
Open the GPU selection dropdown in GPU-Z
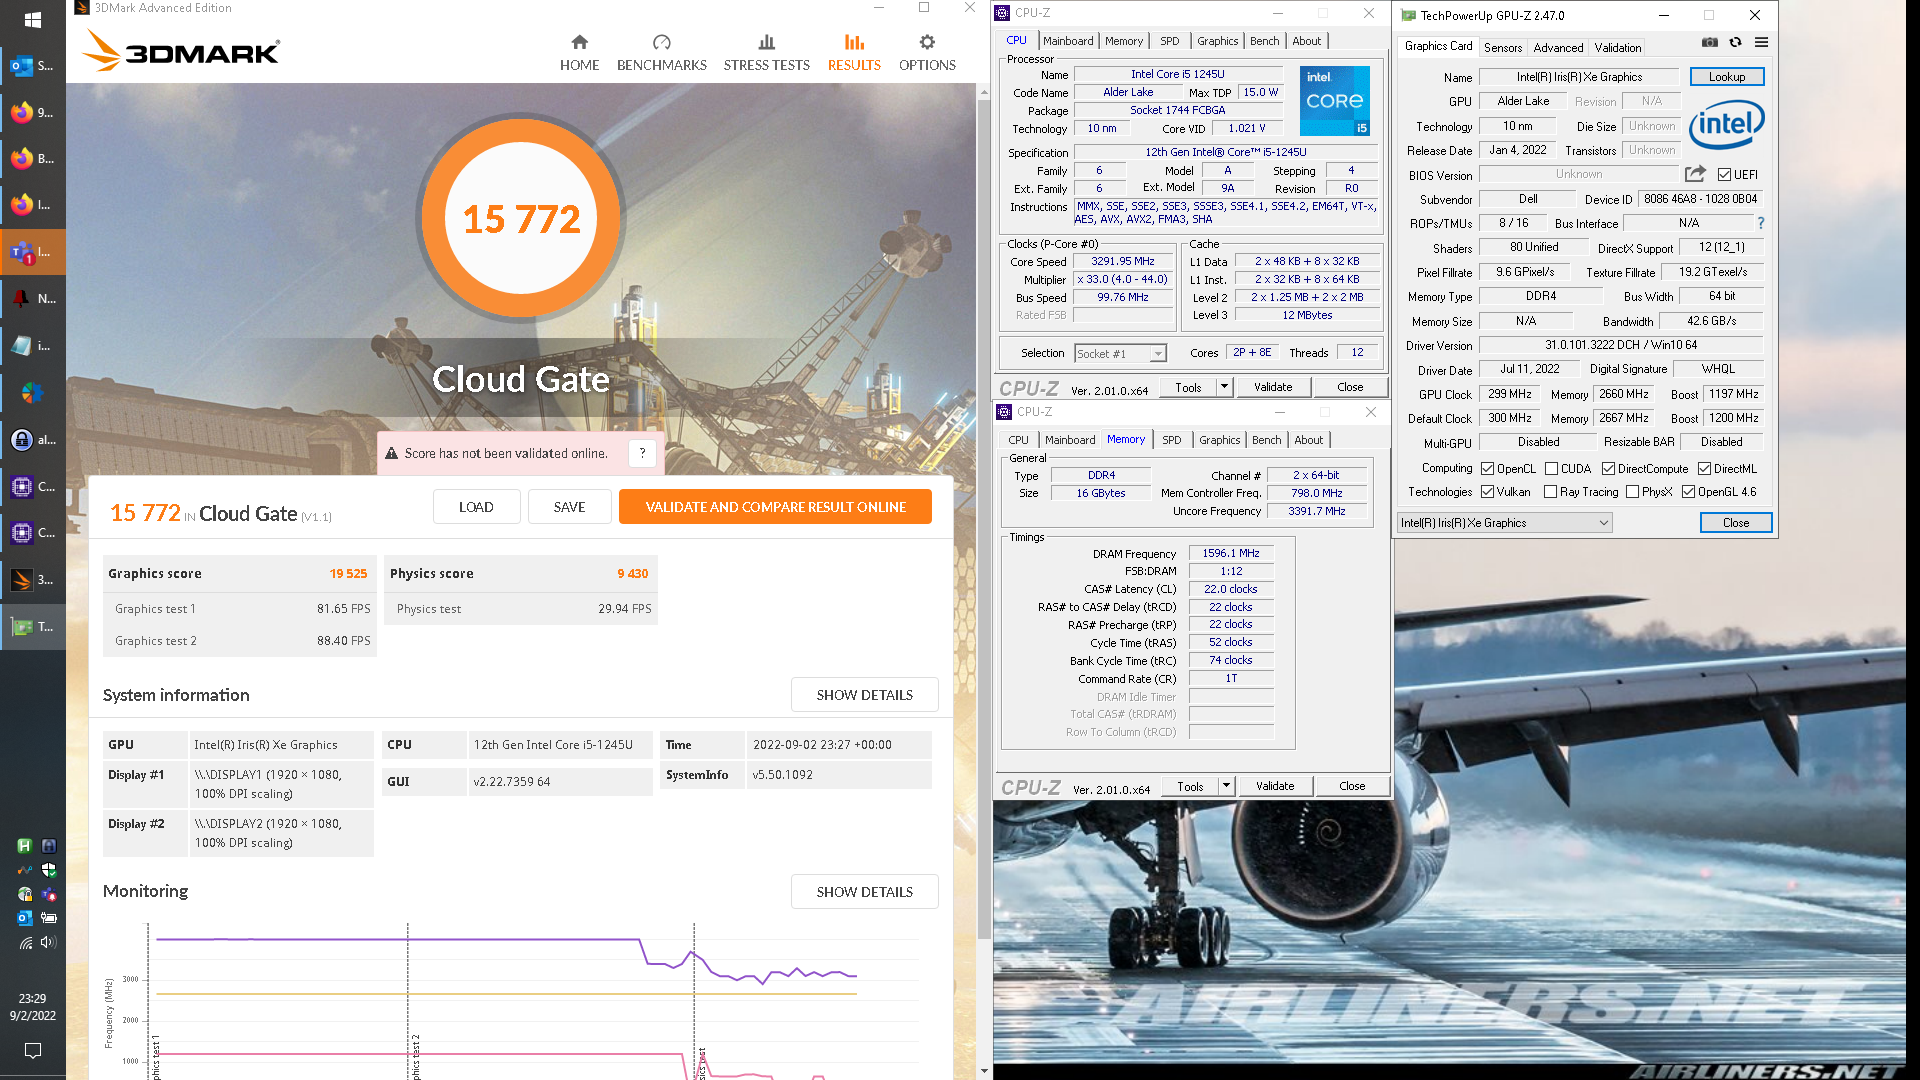pyautogui.click(x=1504, y=522)
